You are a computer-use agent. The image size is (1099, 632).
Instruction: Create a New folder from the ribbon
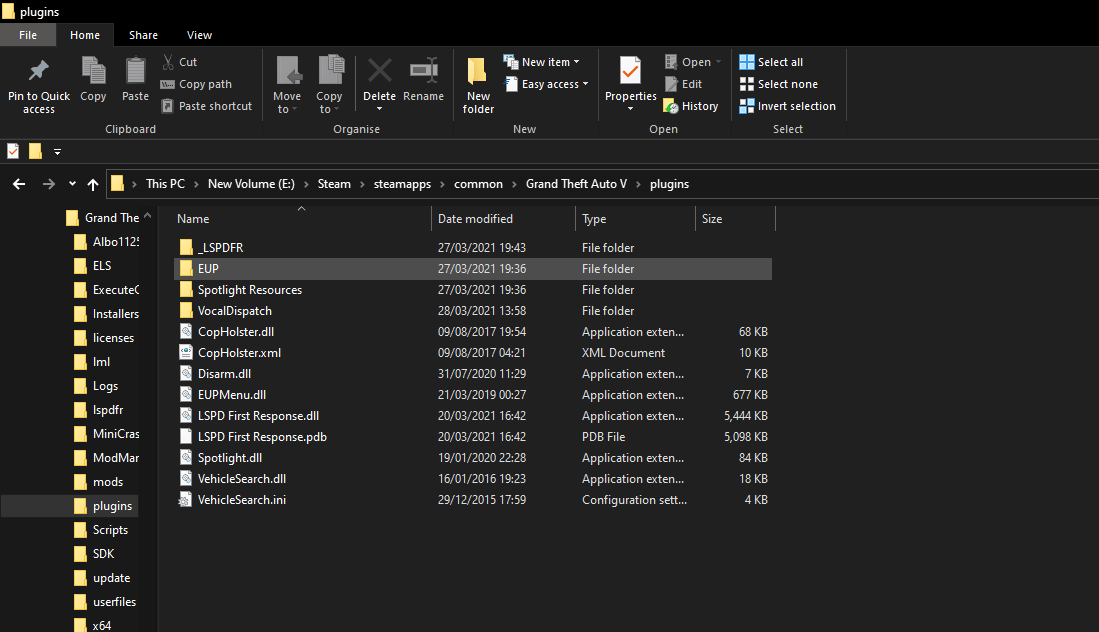pyautogui.click(x=478, y=72)
